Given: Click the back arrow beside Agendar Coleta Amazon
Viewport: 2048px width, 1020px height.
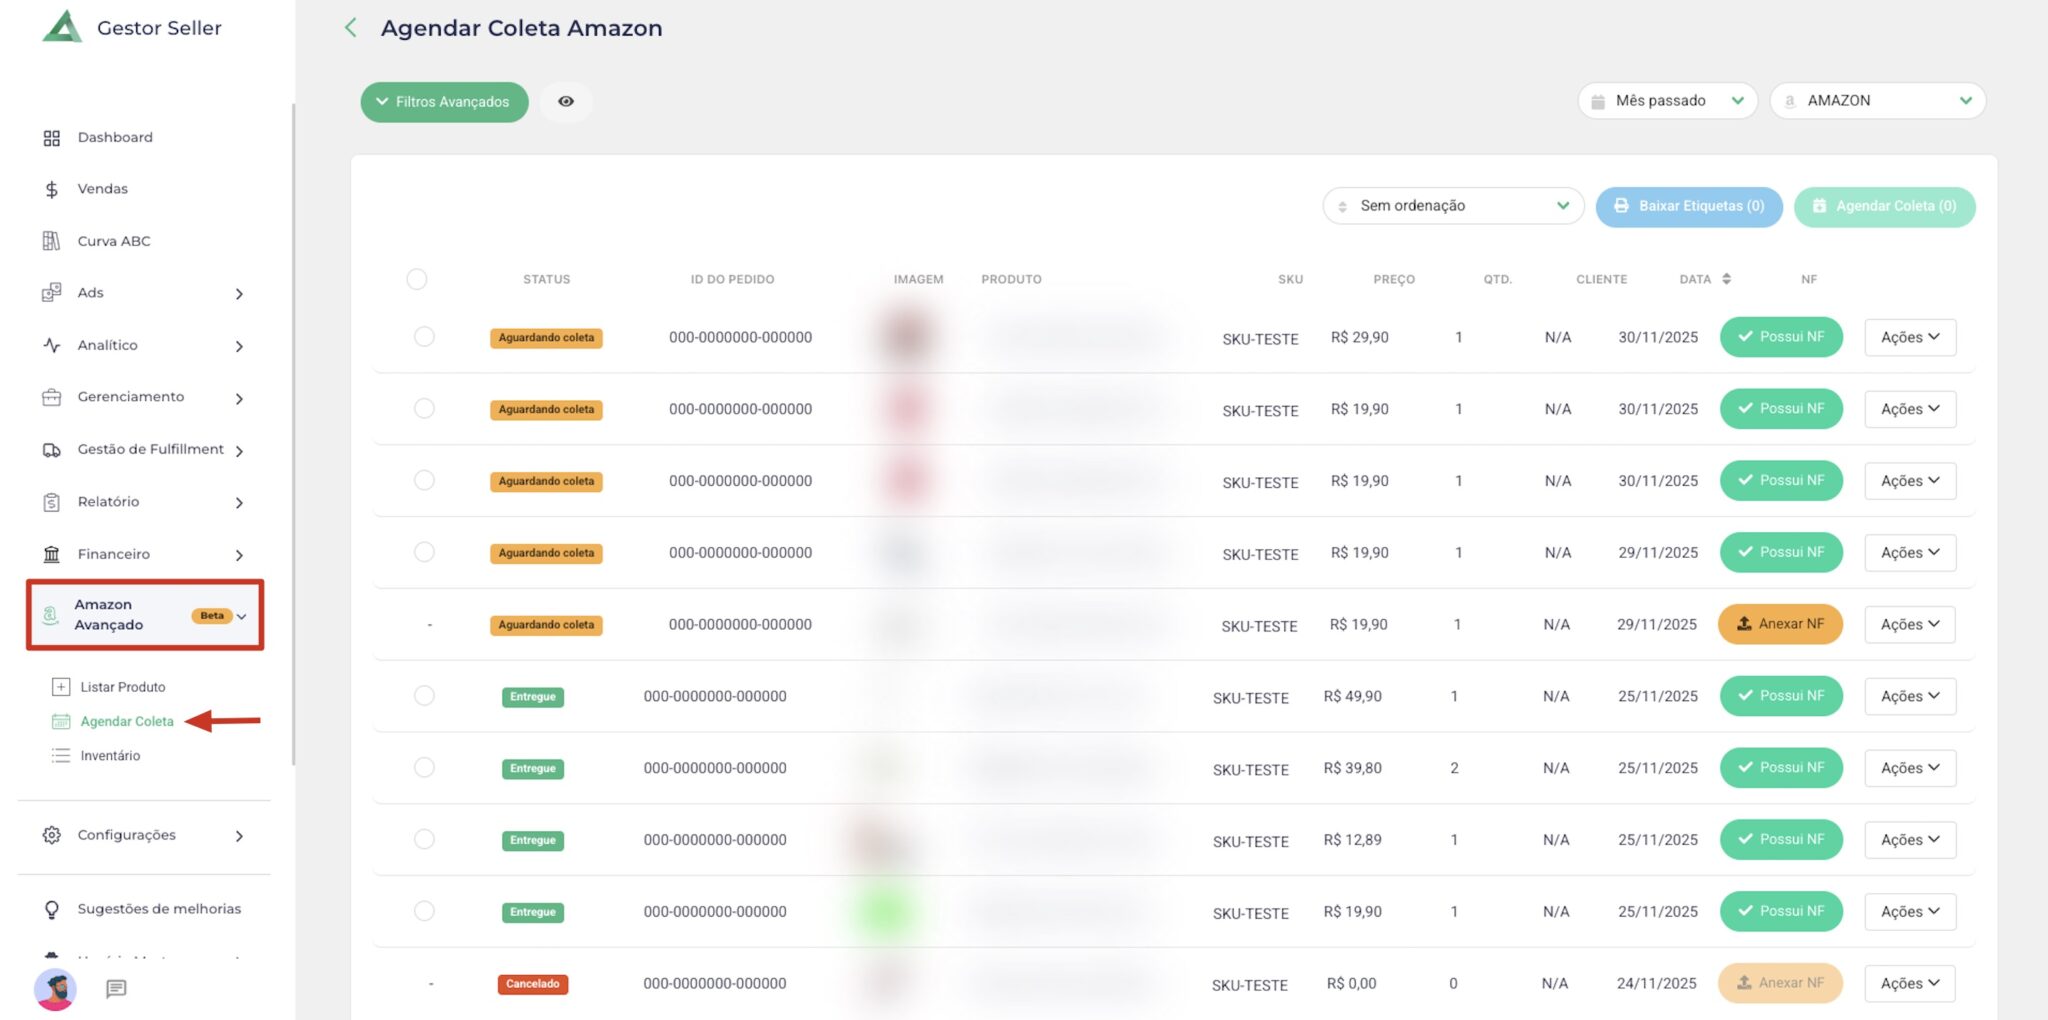Looking at the screenshot, I should pos(350,28).
